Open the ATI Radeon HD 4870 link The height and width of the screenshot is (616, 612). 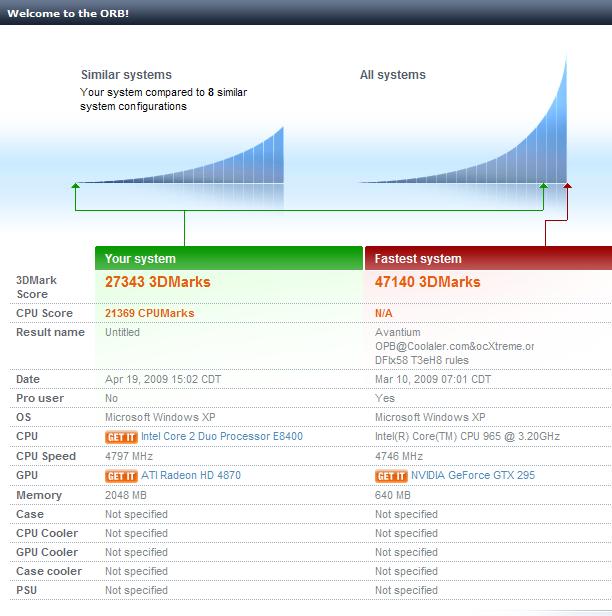(x=191, y=475)
